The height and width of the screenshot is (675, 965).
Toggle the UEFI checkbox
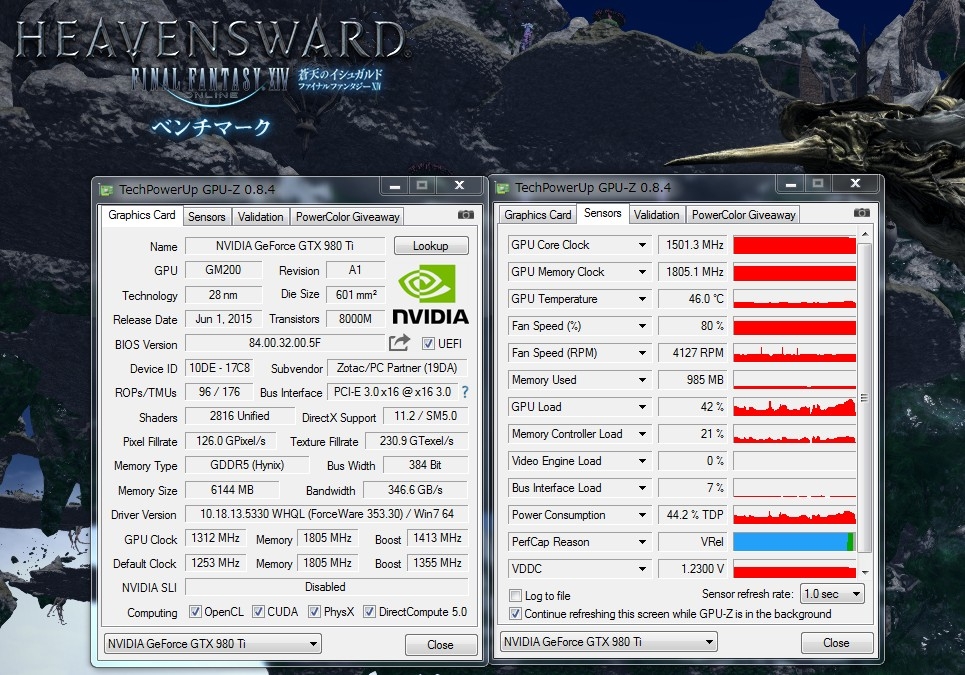(428, 343)
